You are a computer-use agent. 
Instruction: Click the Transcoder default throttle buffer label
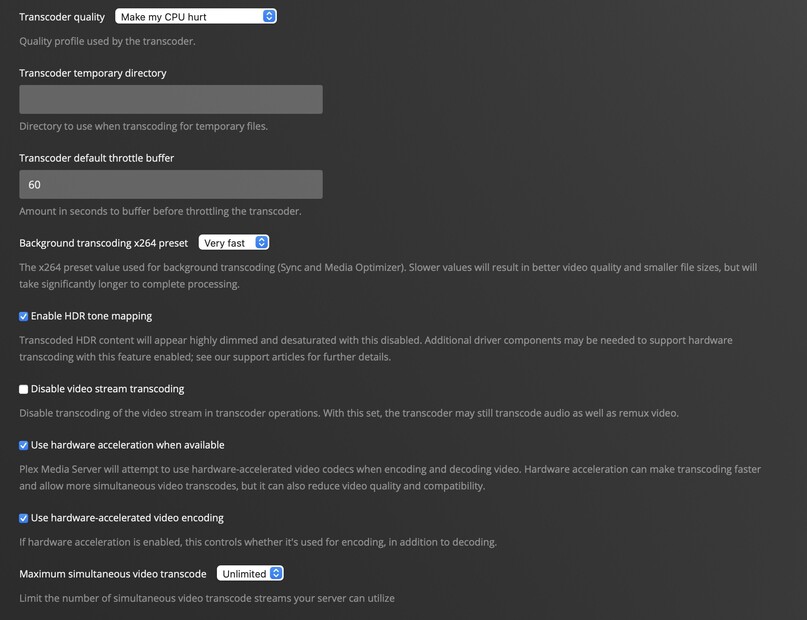point(97,158)
